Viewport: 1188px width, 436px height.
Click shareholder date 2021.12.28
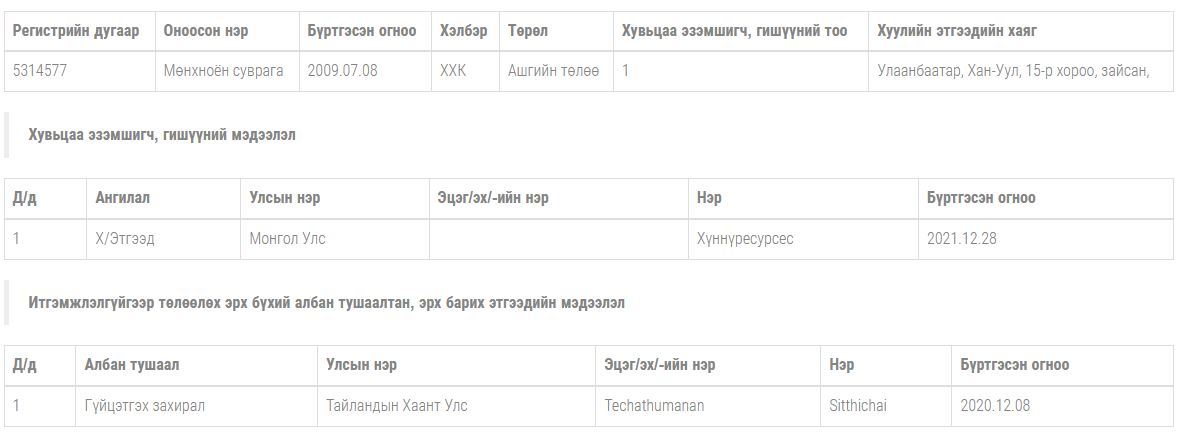(1046, 239)
